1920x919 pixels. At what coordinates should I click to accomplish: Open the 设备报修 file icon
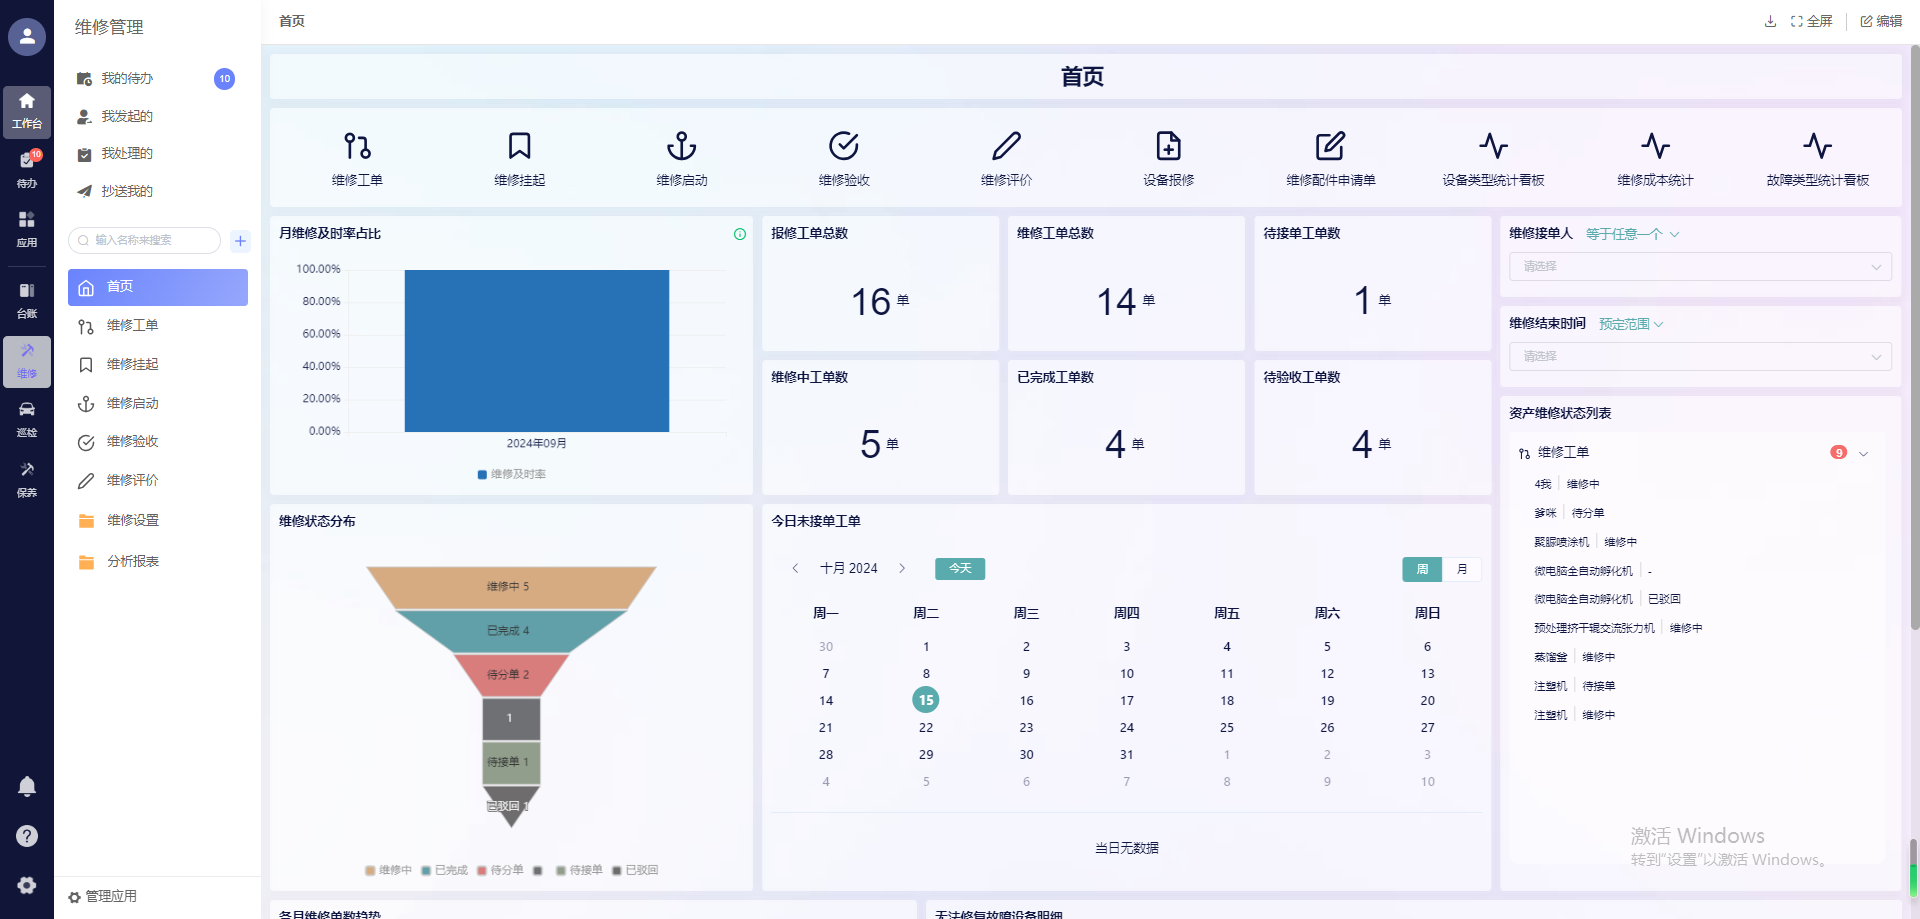coord(1168,147)
